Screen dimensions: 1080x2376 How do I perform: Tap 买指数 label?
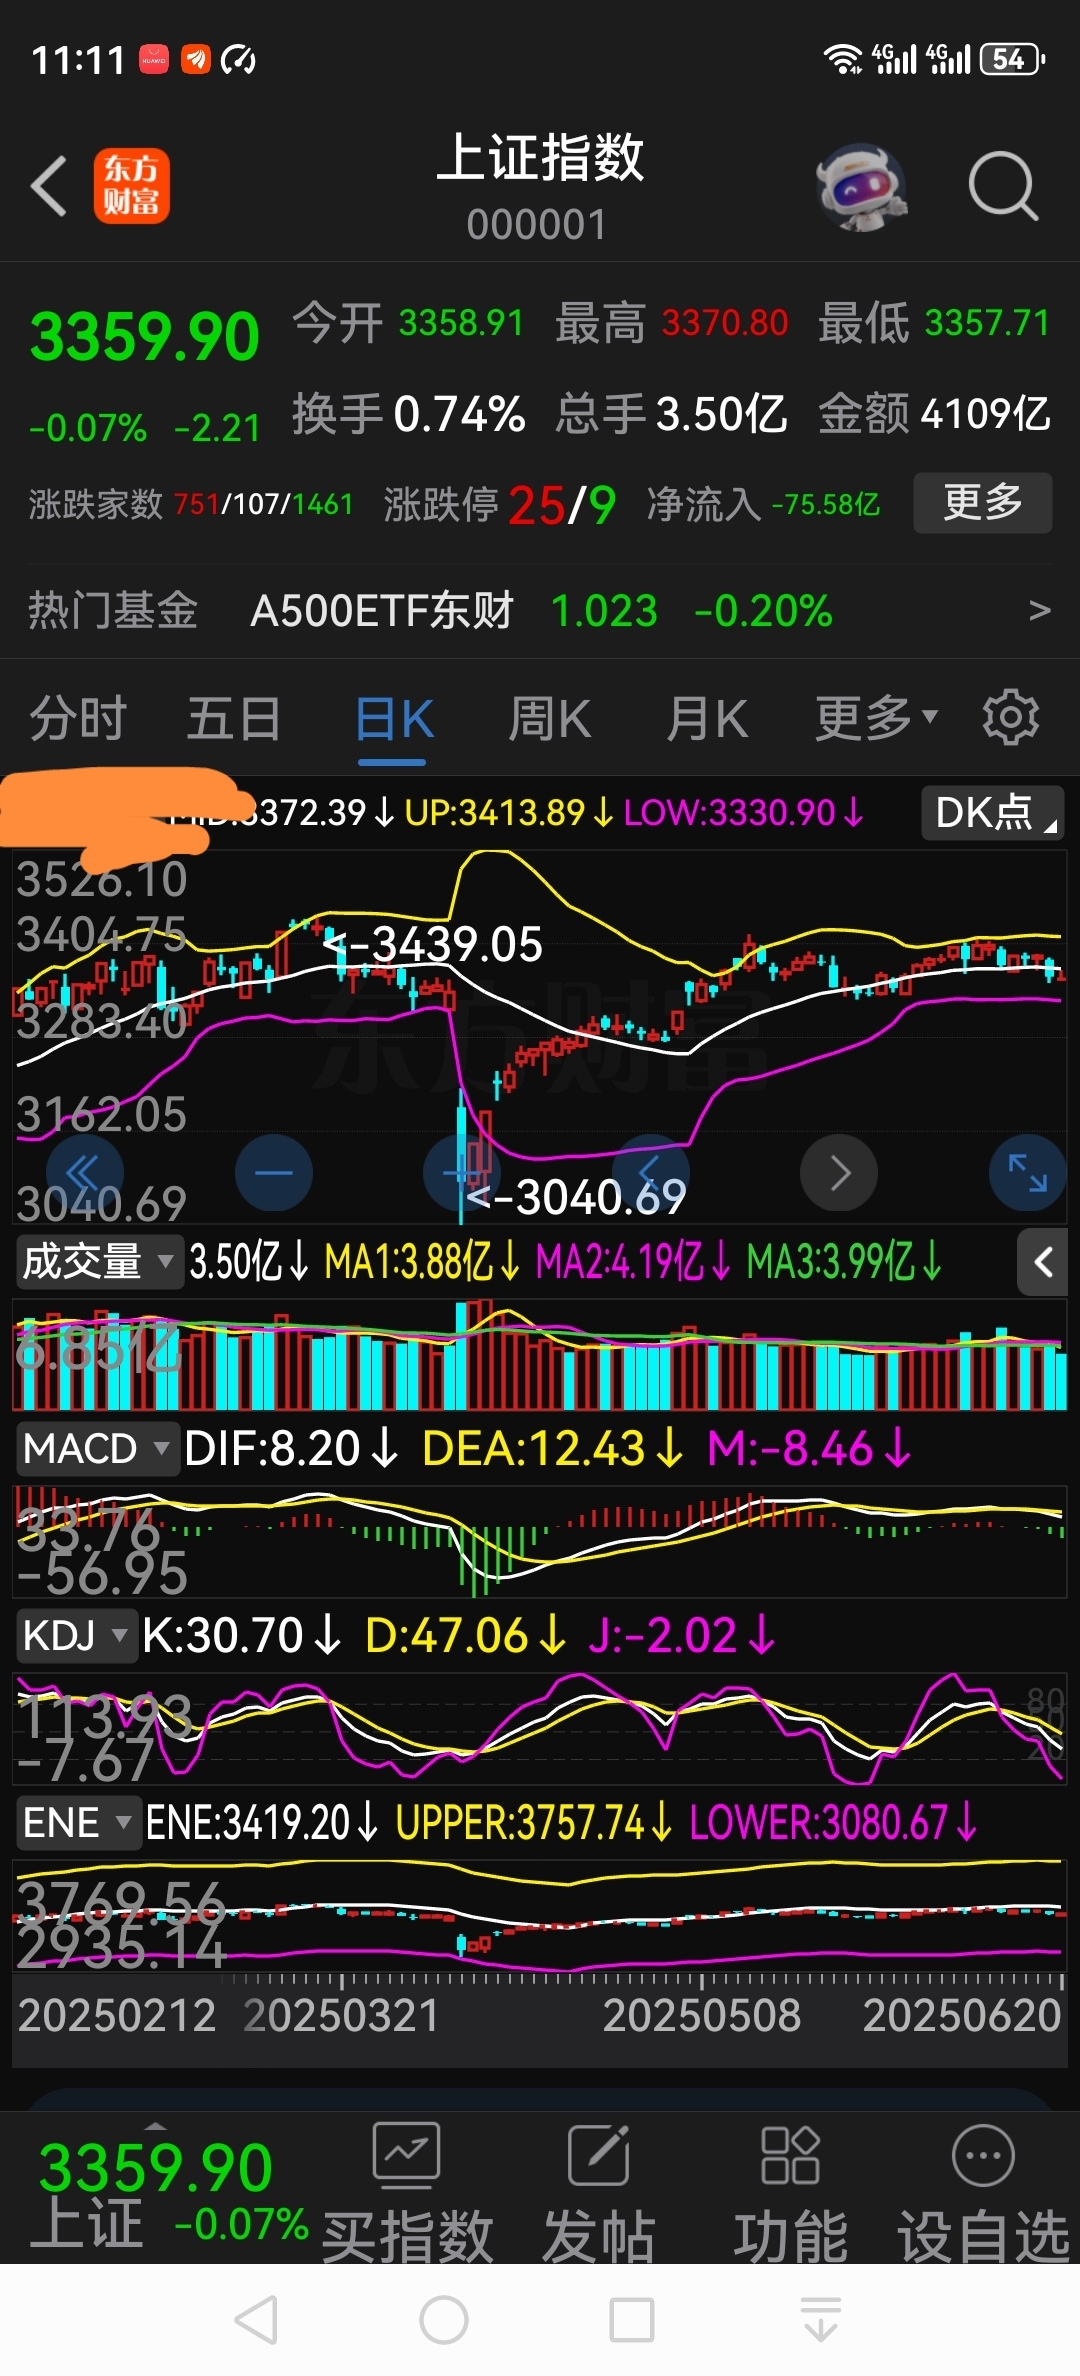pos(407,2238)
